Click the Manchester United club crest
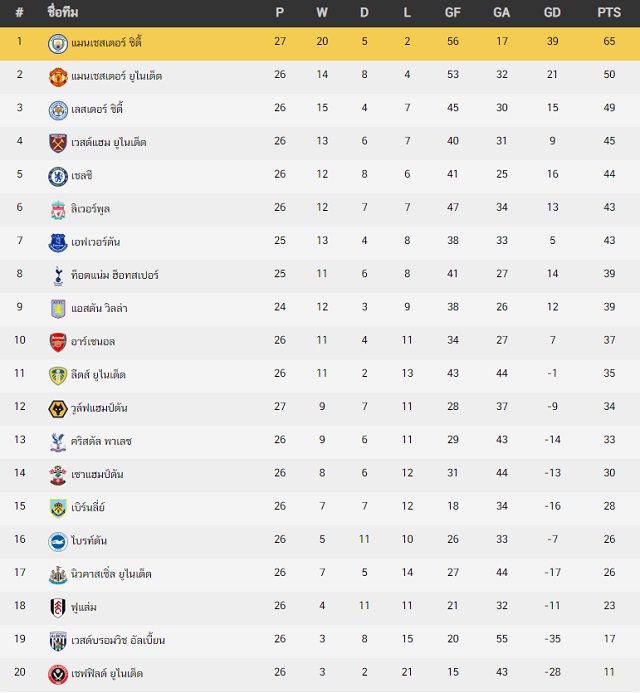 pos(57,77)
